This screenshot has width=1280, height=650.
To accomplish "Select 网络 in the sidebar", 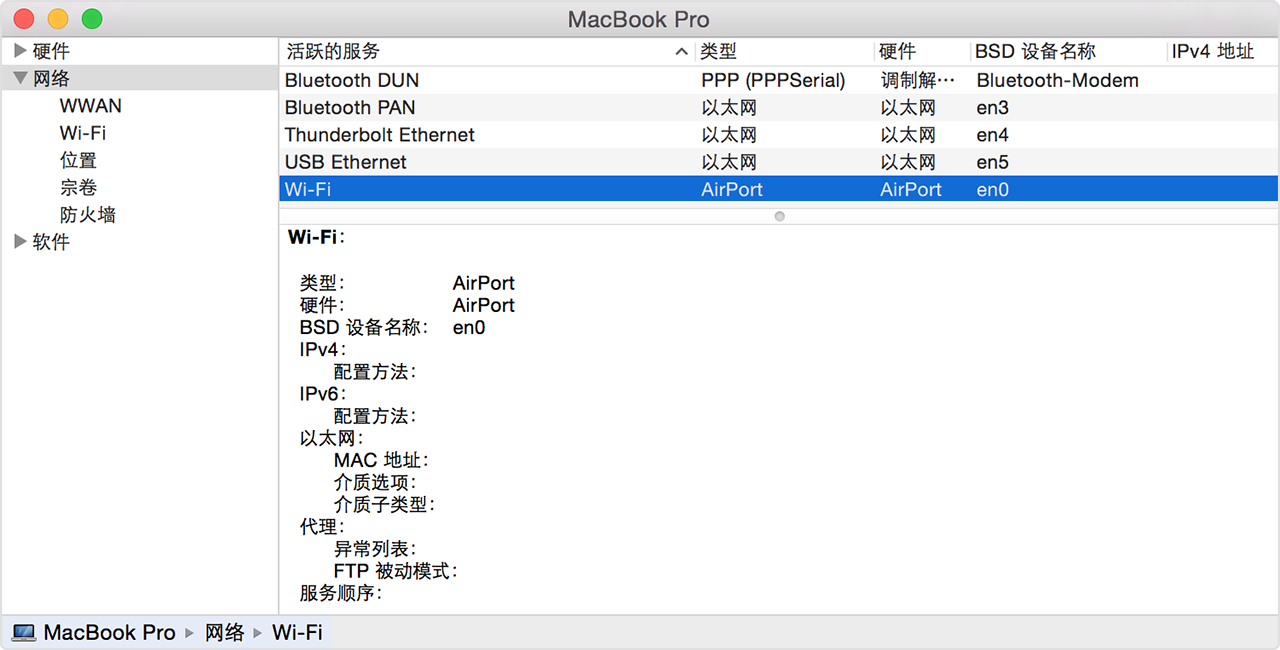I will pyautogui.click(x=51, y=78).
